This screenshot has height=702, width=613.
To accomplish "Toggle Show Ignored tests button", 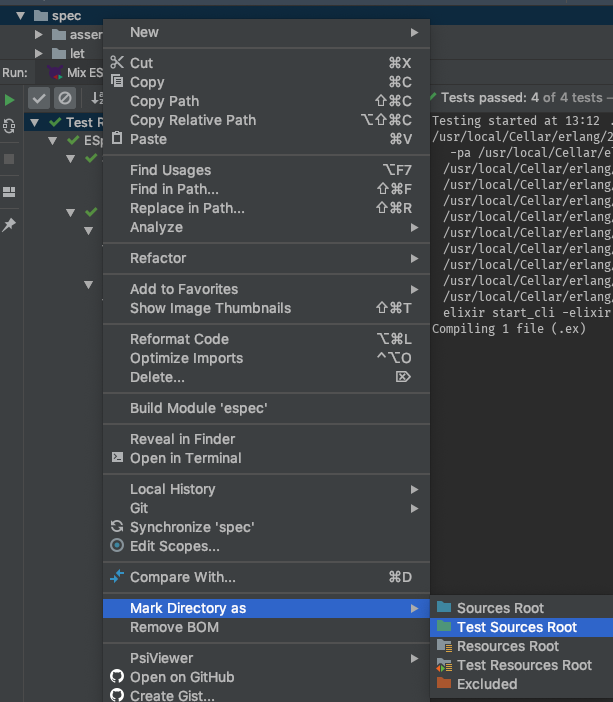I will pos(65,98).
